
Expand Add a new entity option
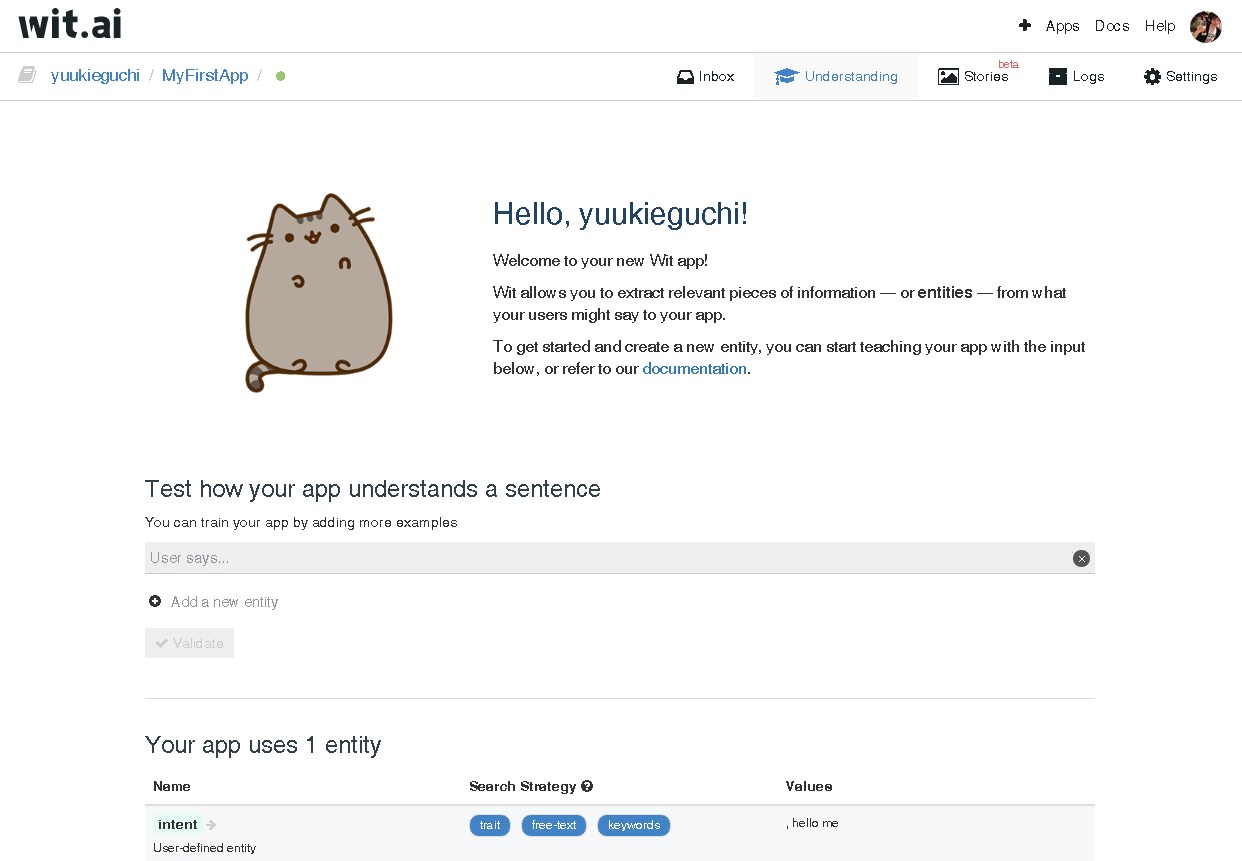tap(214, 602)
